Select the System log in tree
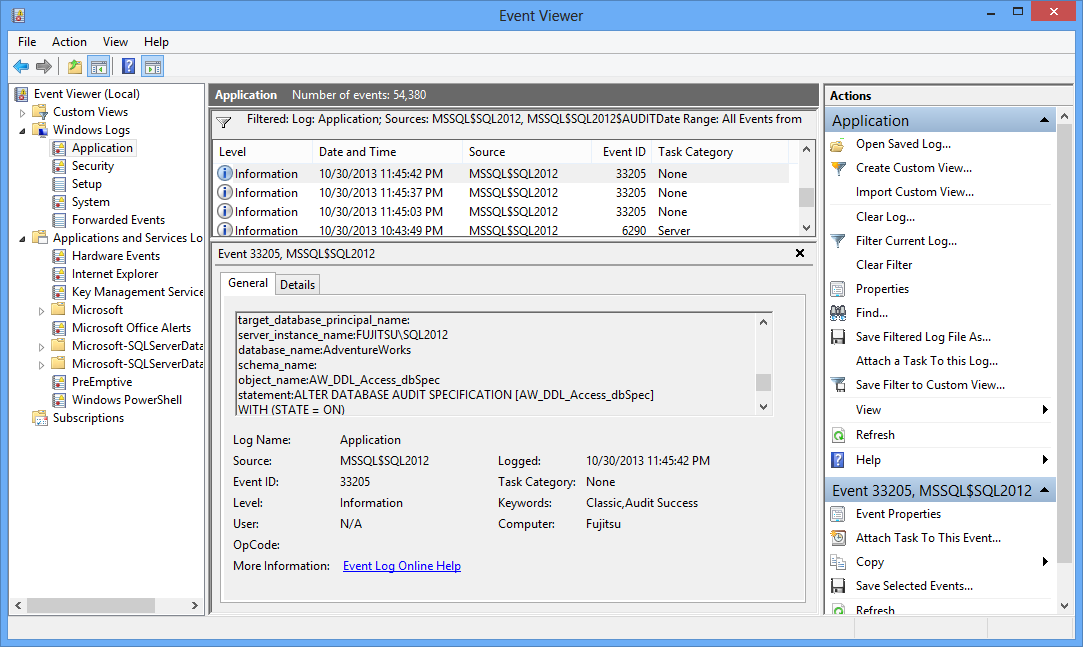1083x647 pixels. [90, 202]
